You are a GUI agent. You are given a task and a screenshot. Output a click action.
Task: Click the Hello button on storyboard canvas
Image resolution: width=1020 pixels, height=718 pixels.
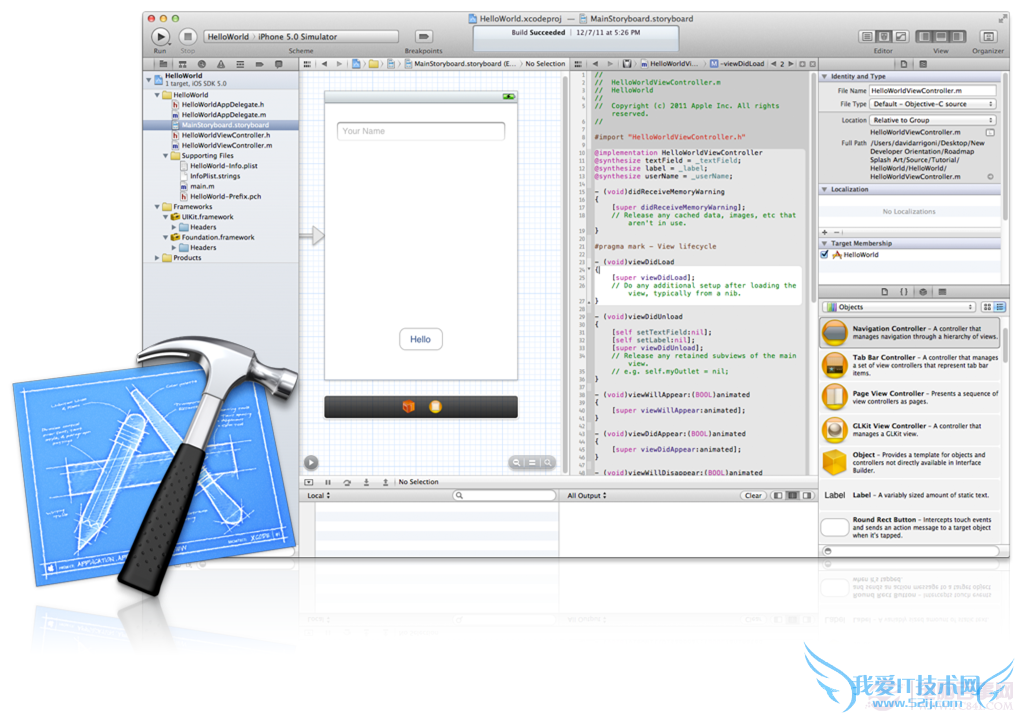pos(420,339)
